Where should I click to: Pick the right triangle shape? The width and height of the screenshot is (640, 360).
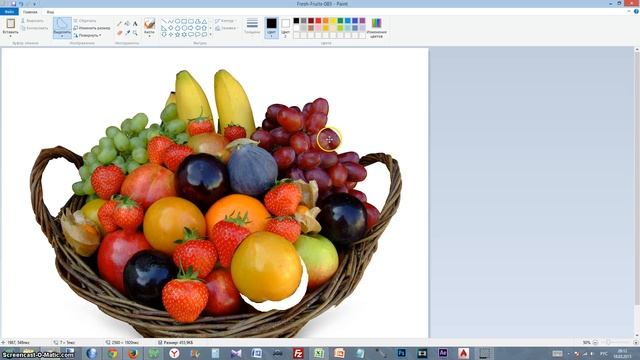(164, 28)
